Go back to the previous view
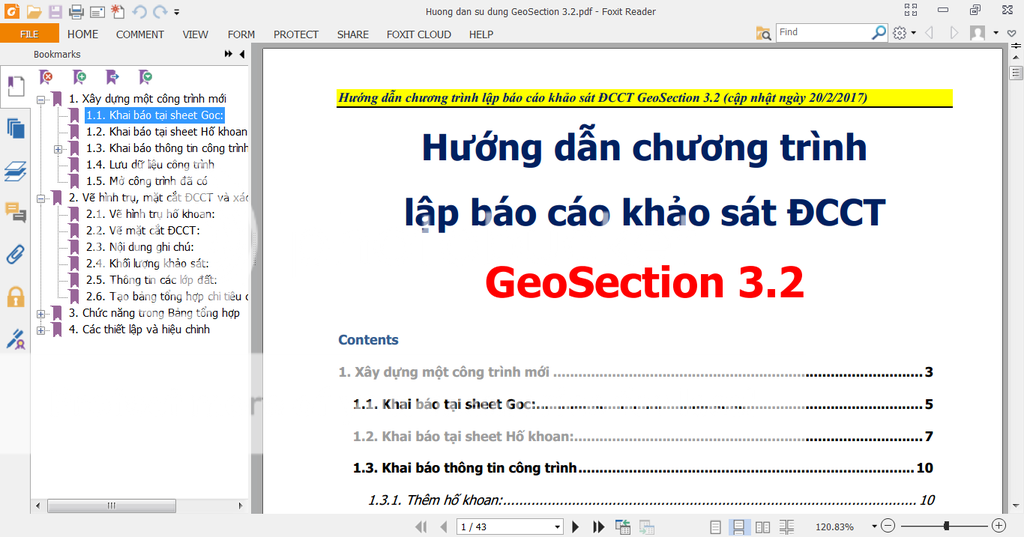Image resolution: width=1024 pixels, height=537 pixels. (623, 527)
